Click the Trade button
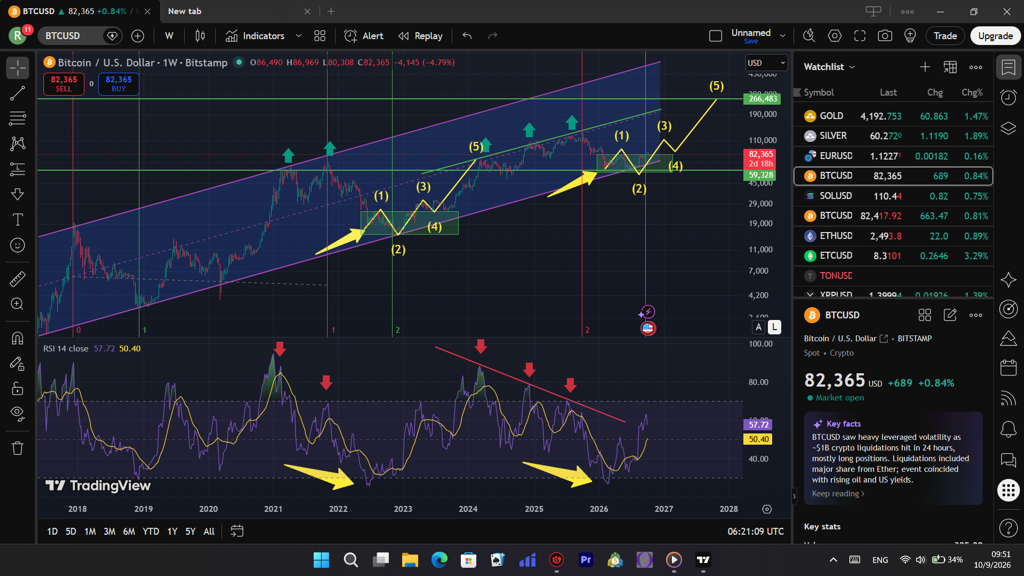 pos(945,36)
